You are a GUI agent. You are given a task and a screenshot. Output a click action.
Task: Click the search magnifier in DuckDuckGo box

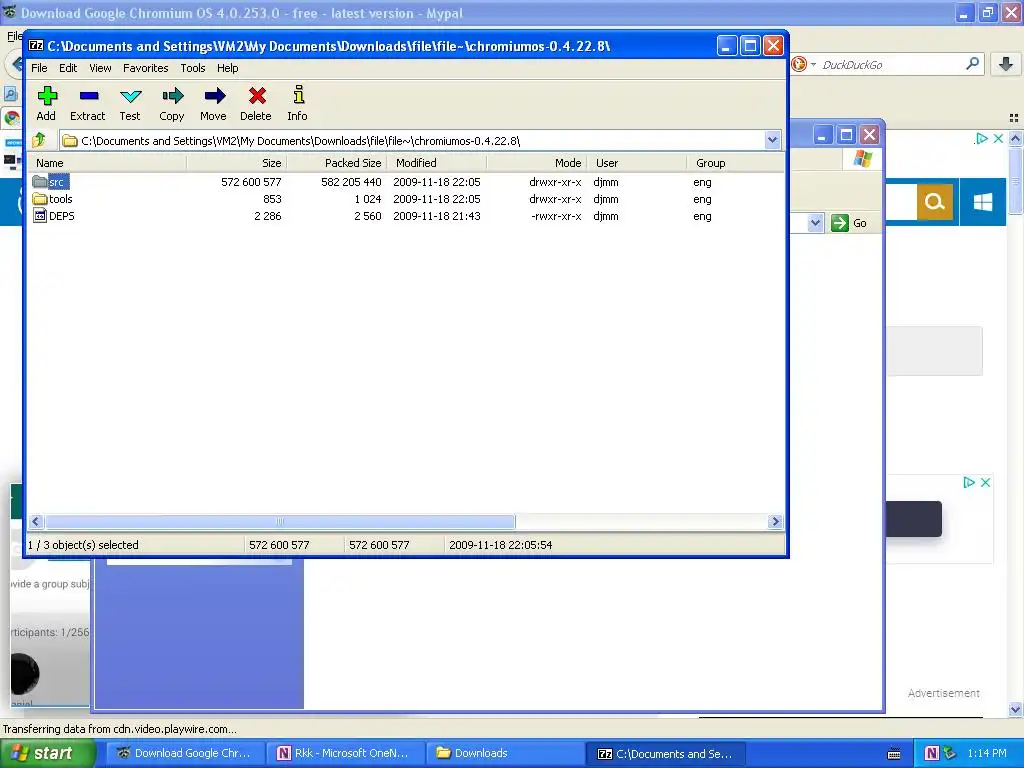pos(972,63)
